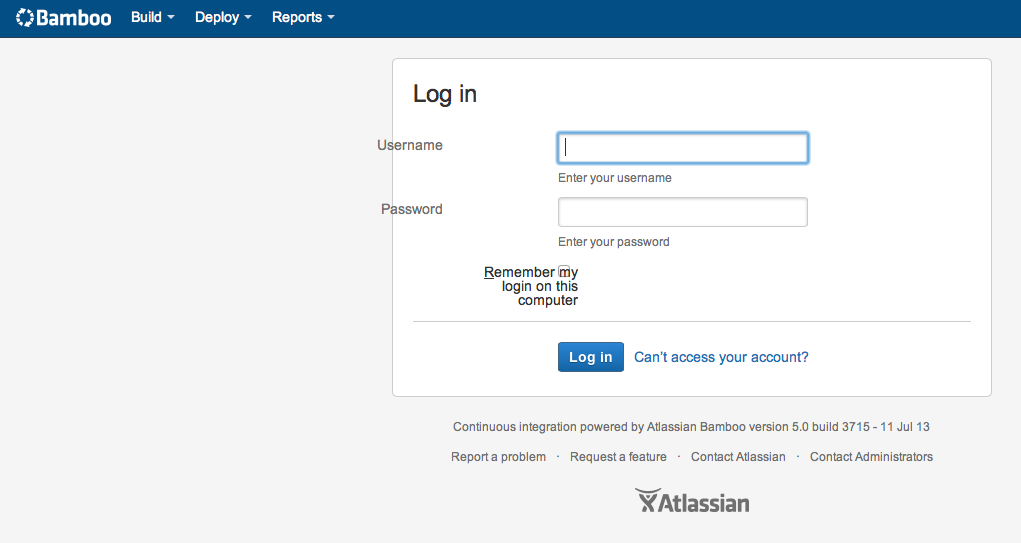Open the Deploy dropdown menu
Screen dimensions: 1021x543
click(223, 18)
